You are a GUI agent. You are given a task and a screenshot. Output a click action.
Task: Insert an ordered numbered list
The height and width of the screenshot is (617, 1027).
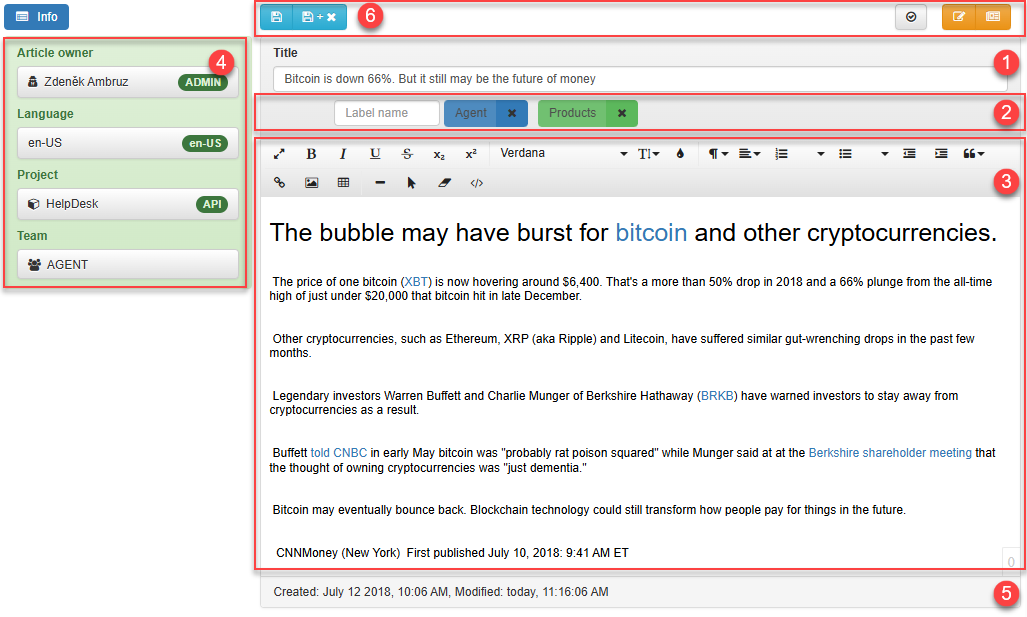point(782,154)
